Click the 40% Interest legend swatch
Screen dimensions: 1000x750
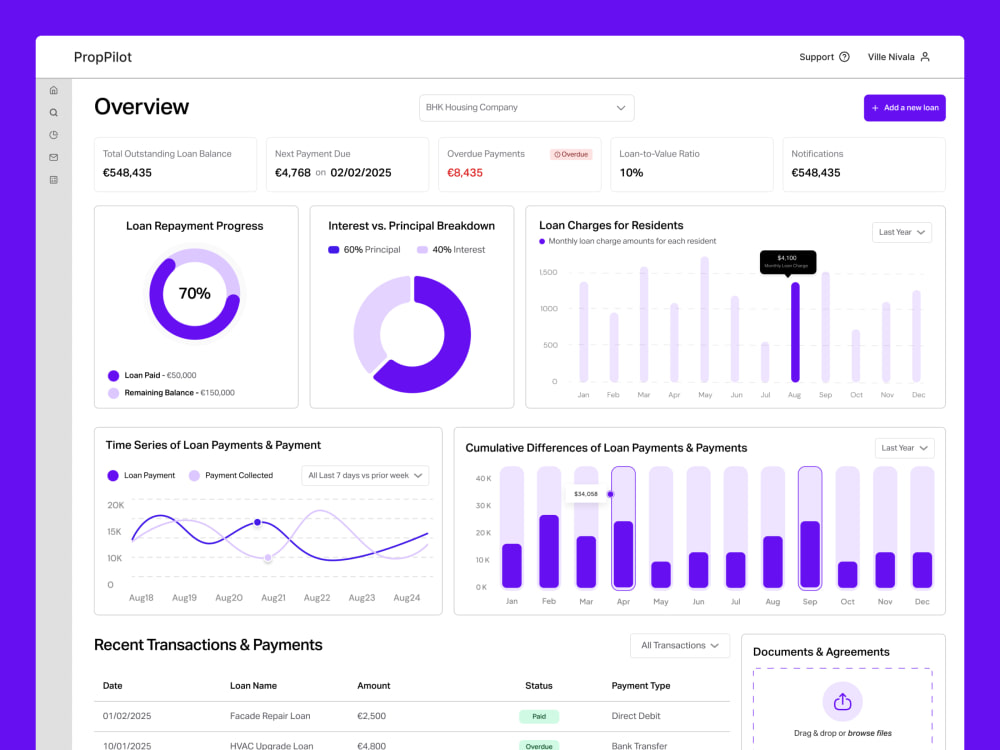click(x=422, y=250)
